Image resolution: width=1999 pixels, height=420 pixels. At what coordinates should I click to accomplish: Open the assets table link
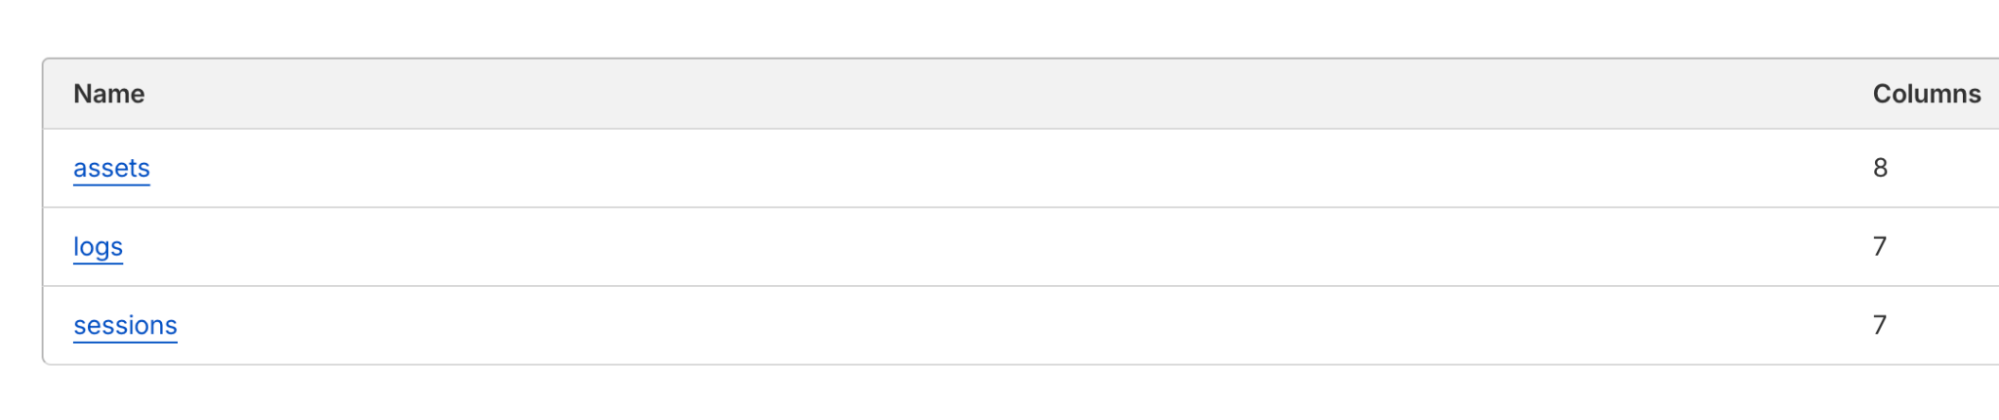tap(111, 168)
